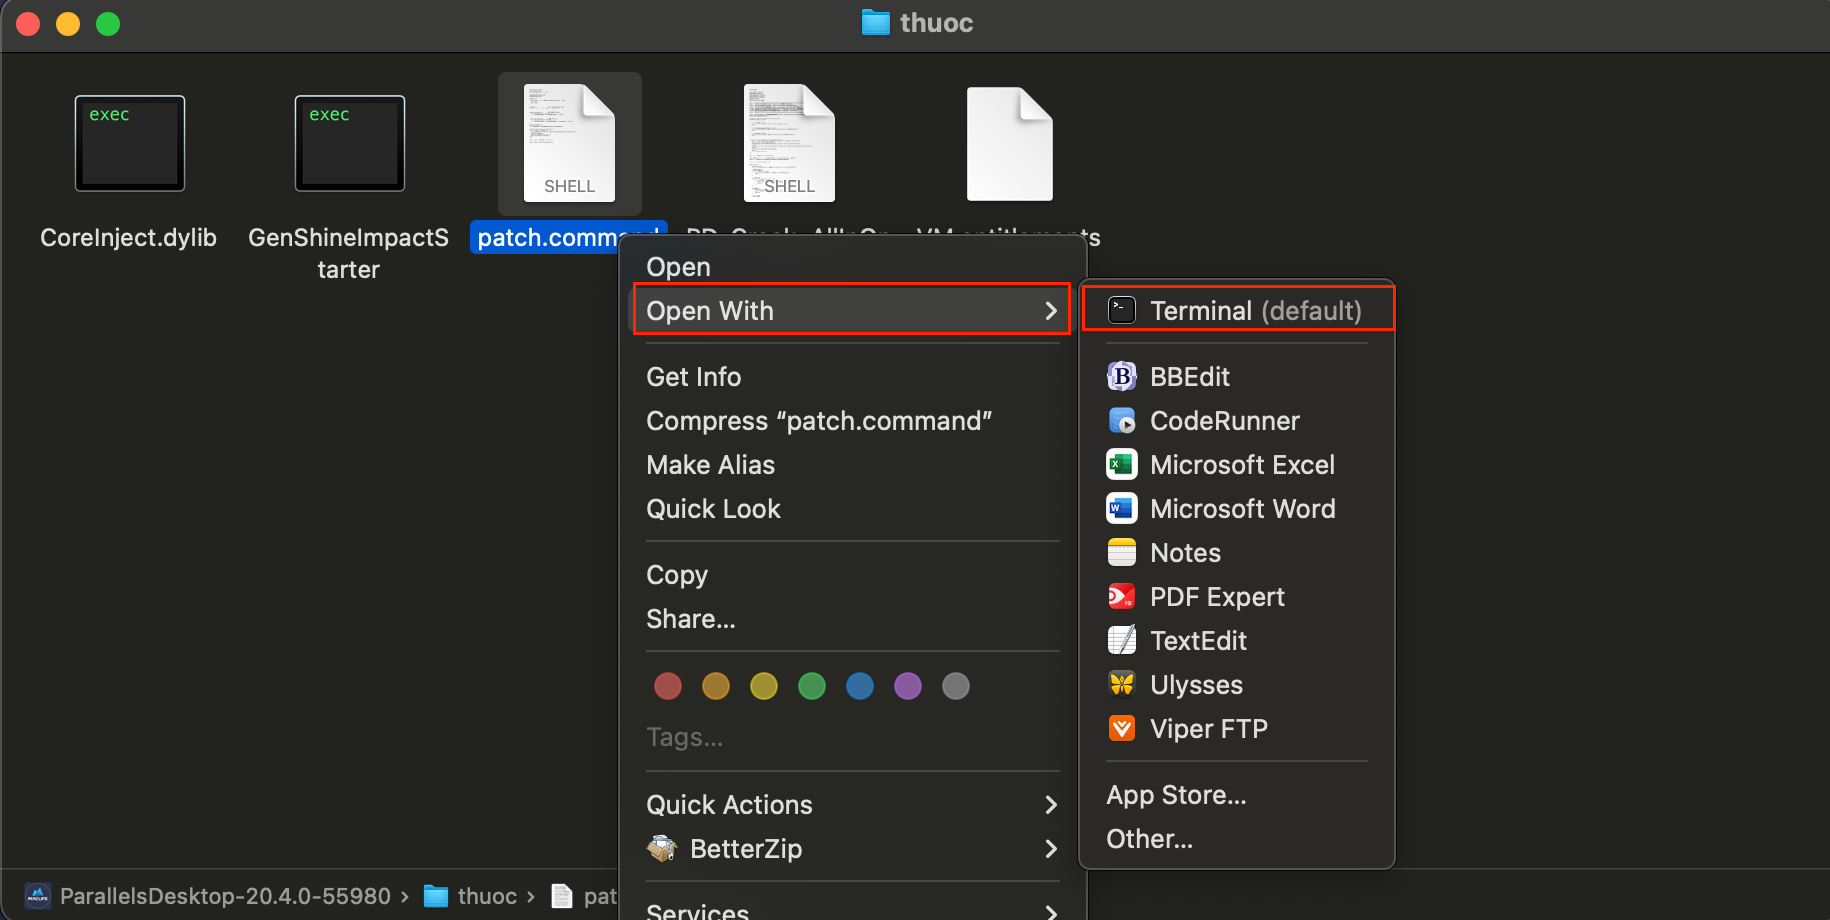Click Other… to browse for an app
The width and height of the screenshot is (1830, 920).
coord(1149,839)
